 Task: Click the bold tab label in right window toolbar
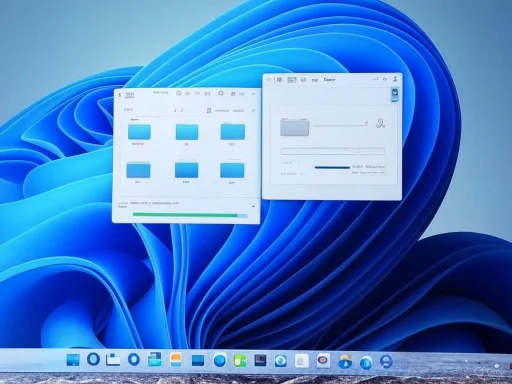point(329,80)
